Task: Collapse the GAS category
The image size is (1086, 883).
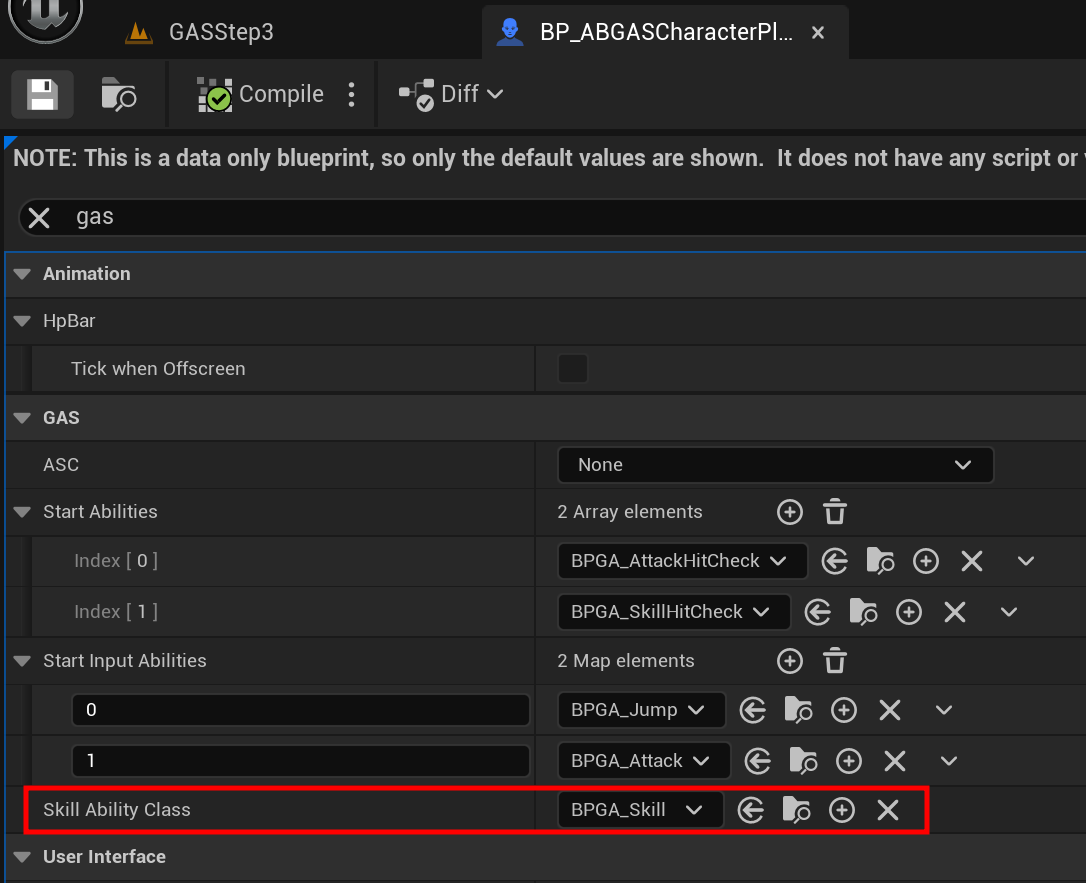Action: [x=22, y=418]
